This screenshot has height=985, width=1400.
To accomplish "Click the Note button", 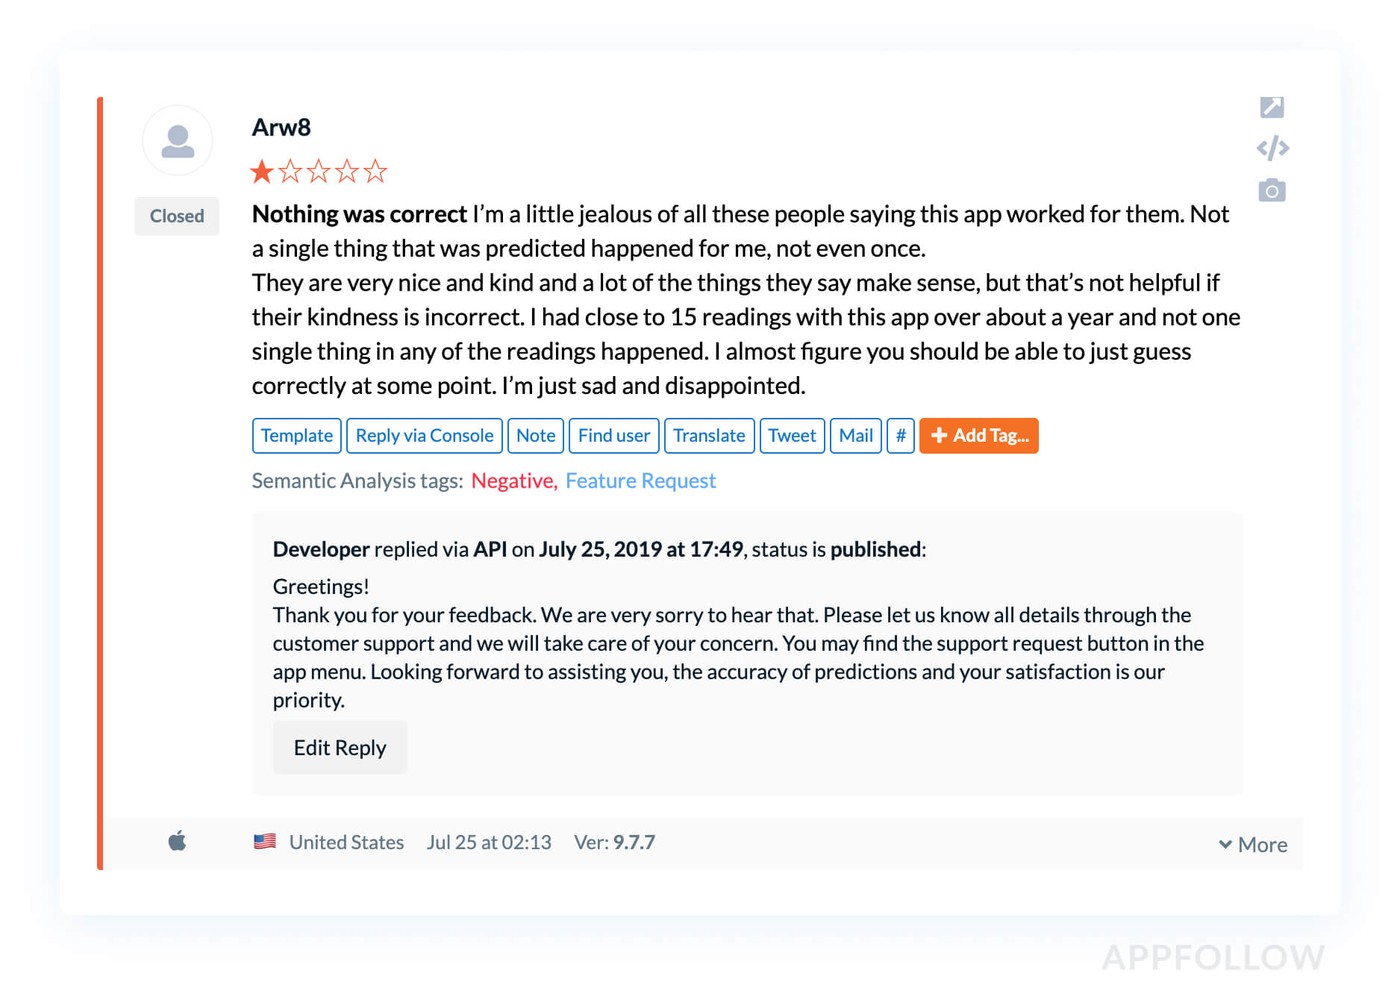I will coord(535,436).
